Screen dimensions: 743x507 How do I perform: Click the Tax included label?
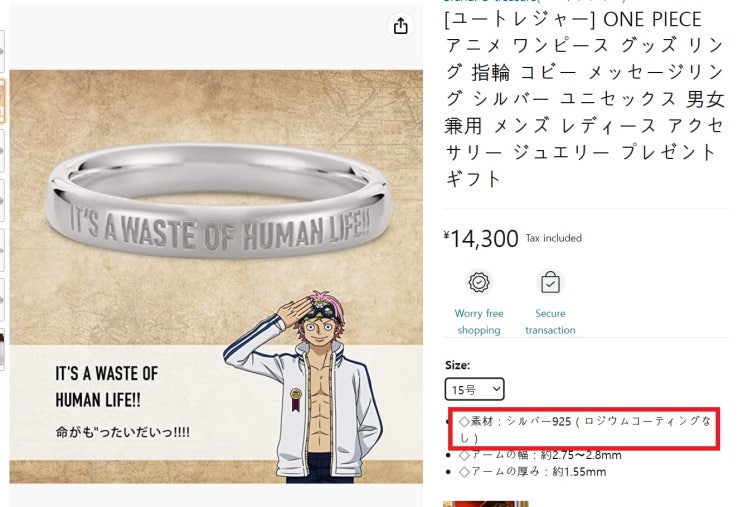pos(553,238)
